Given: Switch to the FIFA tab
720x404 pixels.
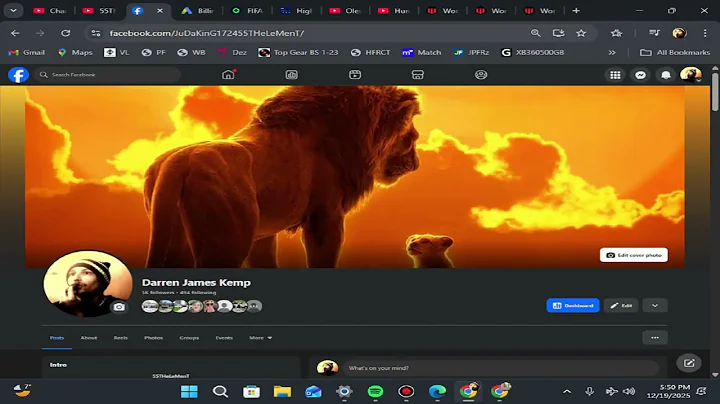Looking at the screenshot, I should pyautogui.click(x=247, y=11).
